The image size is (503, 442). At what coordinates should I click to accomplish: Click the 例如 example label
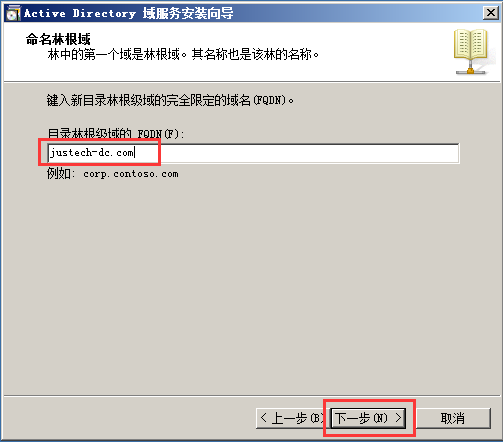click(x=61, y=174)
